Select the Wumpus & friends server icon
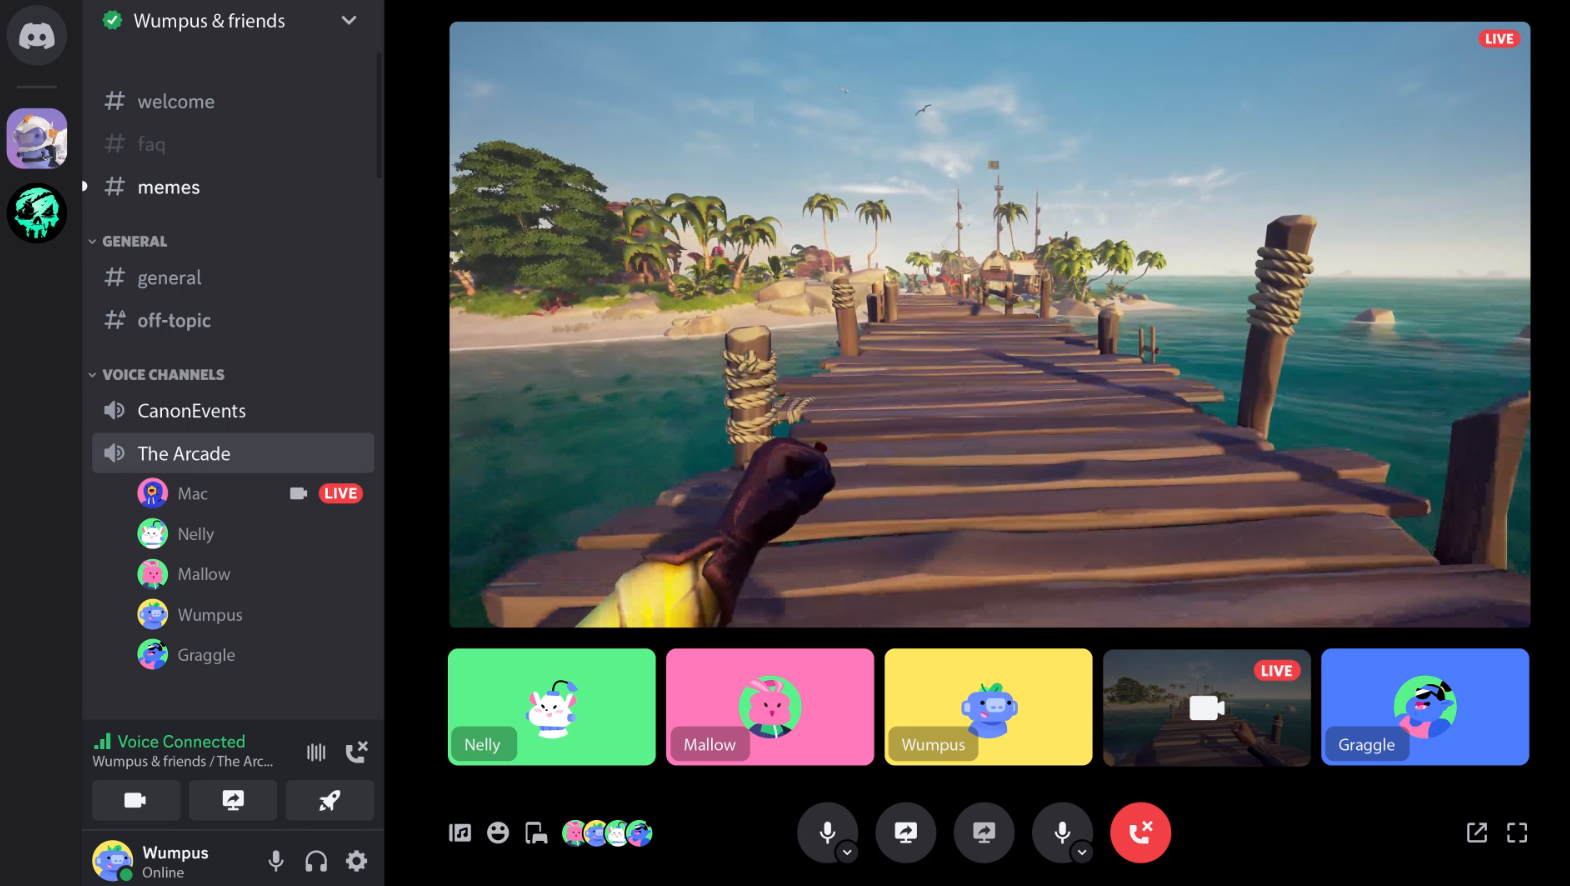This screenshot has width=1570, height=886. pos(37,138)
